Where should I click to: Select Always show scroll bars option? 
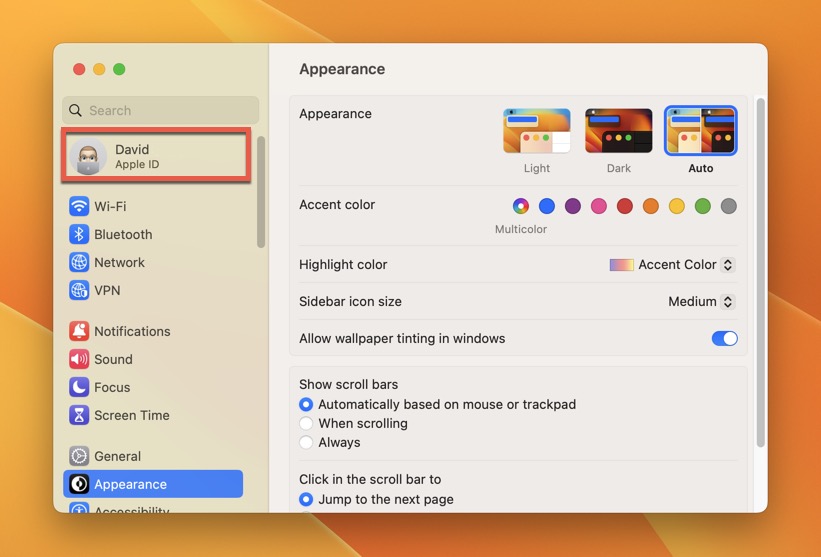306,442
